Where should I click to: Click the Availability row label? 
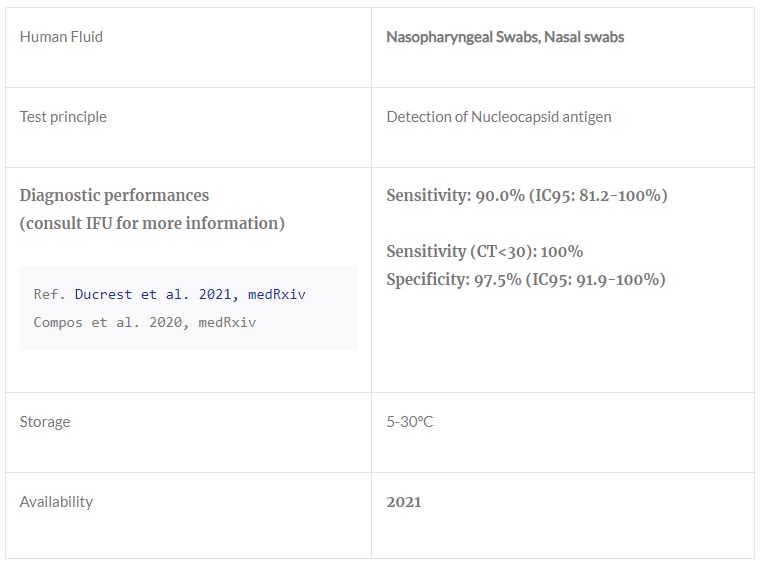[56, 502]
